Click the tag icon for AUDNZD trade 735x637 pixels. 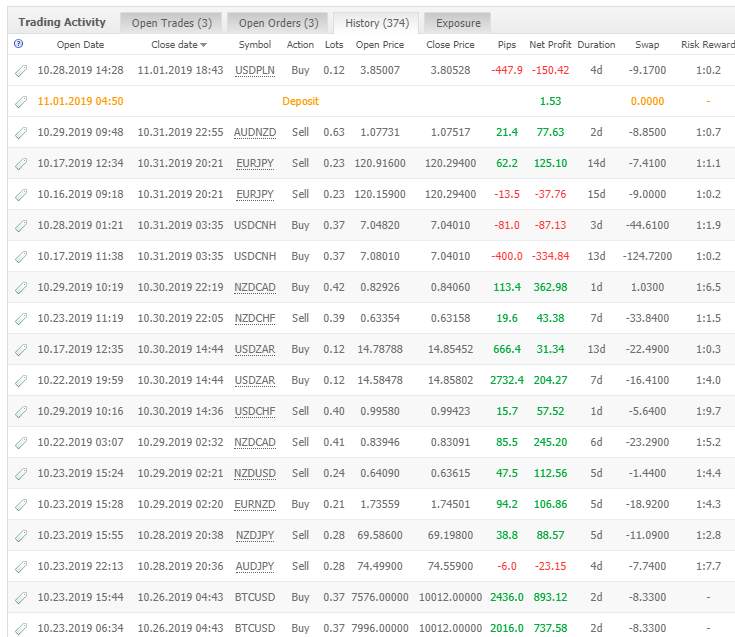(21, 133)
